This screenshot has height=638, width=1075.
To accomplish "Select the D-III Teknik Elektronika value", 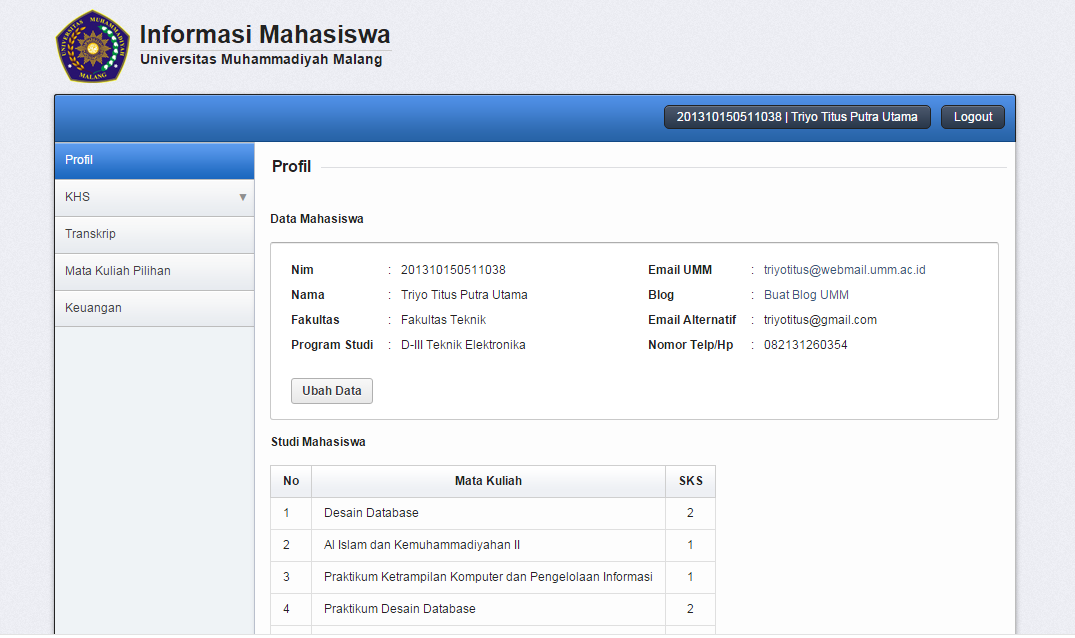I will (463, 345).
